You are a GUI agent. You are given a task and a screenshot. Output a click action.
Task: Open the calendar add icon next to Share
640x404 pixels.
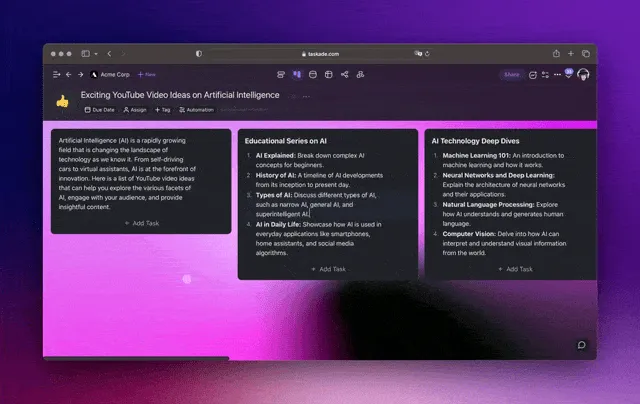[x=533, y=75]
